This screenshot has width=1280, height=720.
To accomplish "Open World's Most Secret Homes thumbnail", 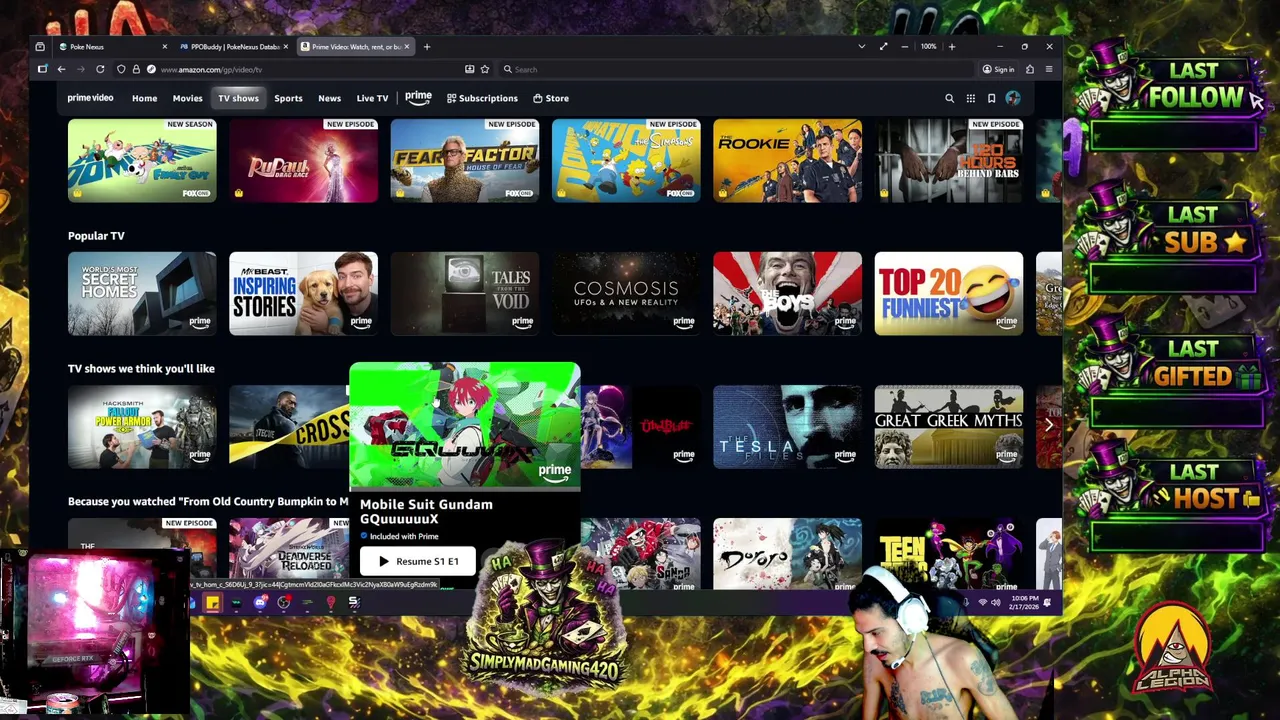I will pos(142,294).
